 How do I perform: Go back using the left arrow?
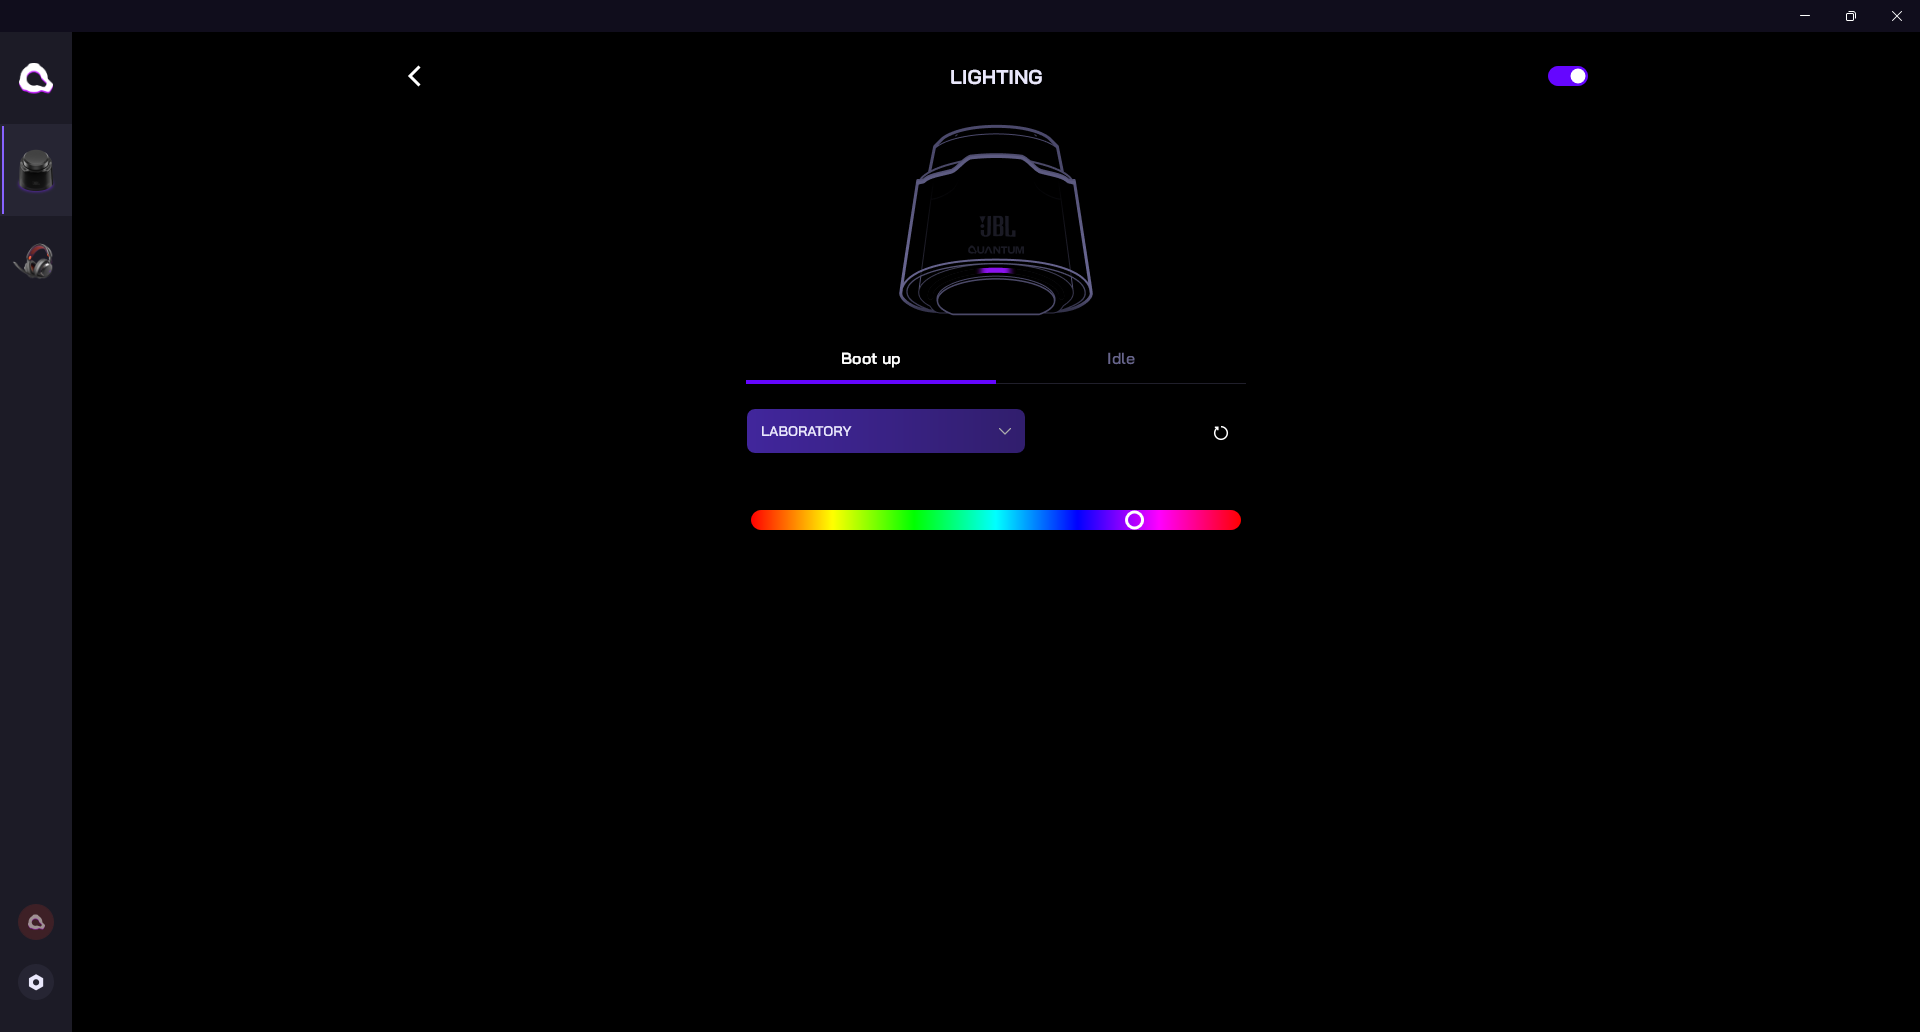[x=414, y=76]
